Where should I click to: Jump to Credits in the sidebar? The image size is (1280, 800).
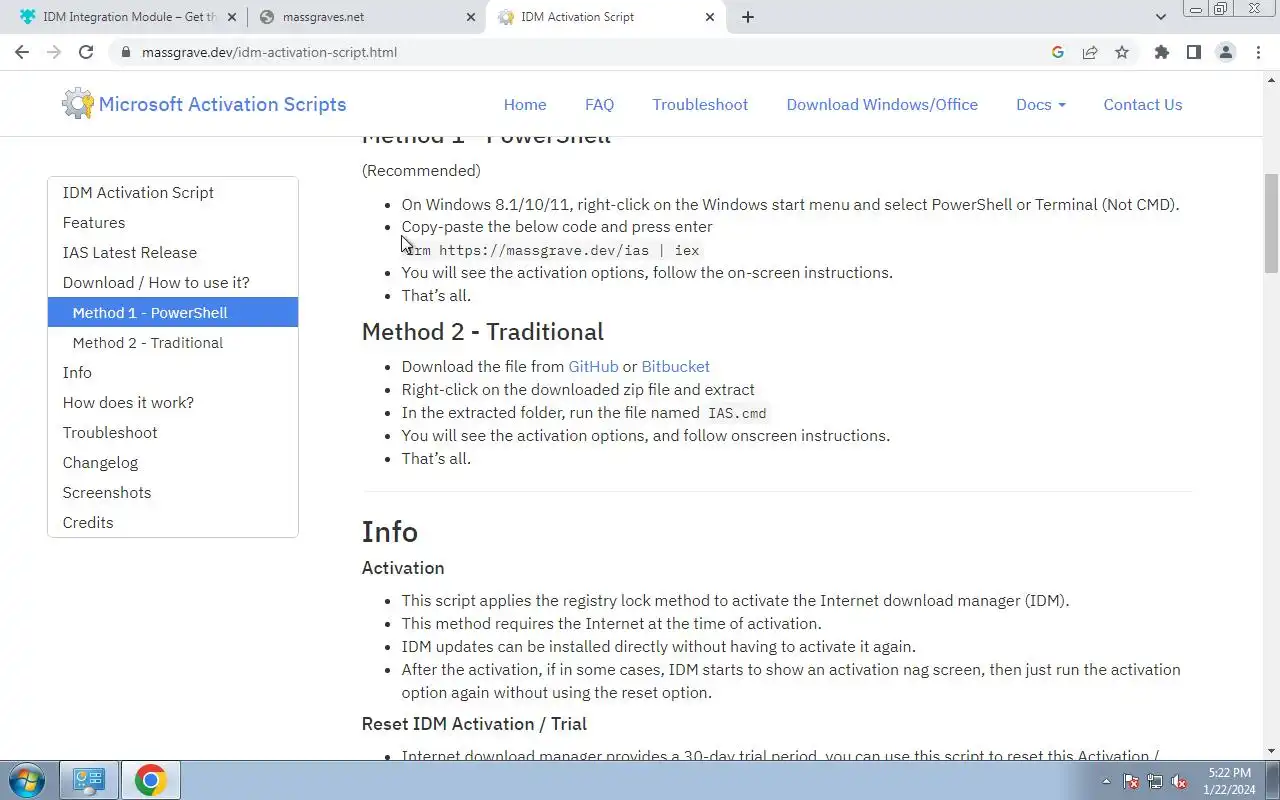[x=173, y=522]
